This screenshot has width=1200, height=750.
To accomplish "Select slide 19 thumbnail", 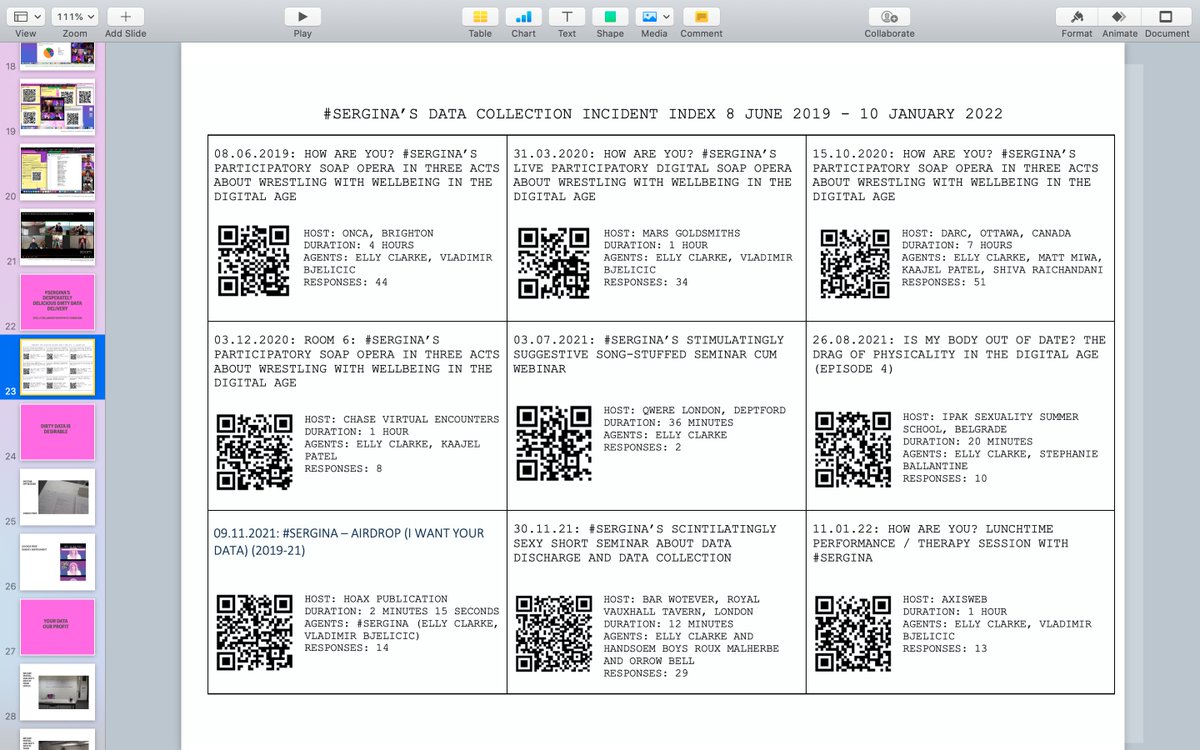I will click(x=57, y=107).
